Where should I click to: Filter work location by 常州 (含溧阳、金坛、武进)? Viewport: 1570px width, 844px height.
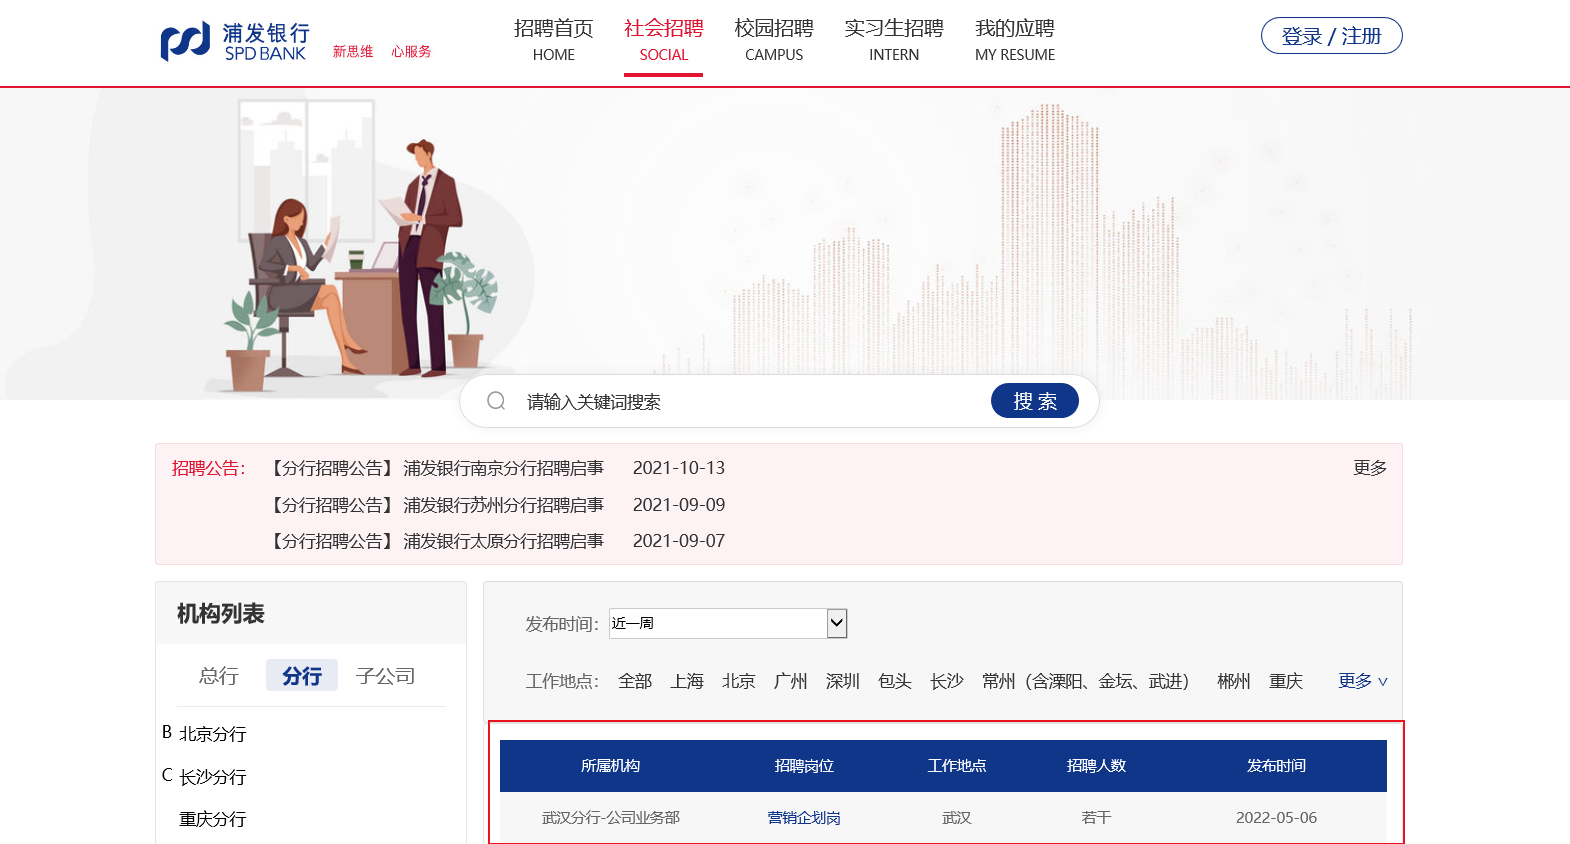coord(1088,681)
